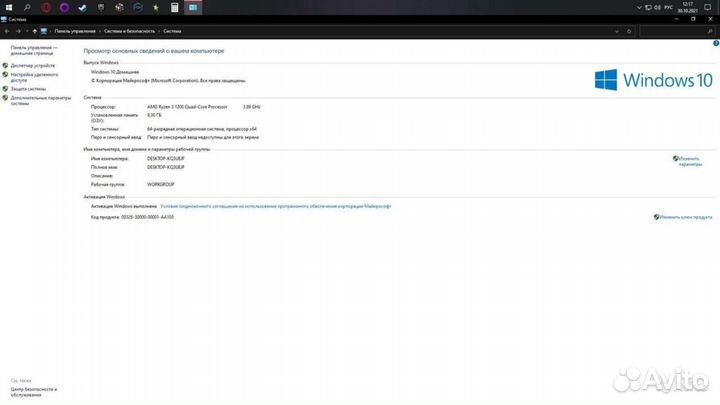Click the 64-разрядная system type text
This screenshot has height=405, width=720.
point(202,129)
